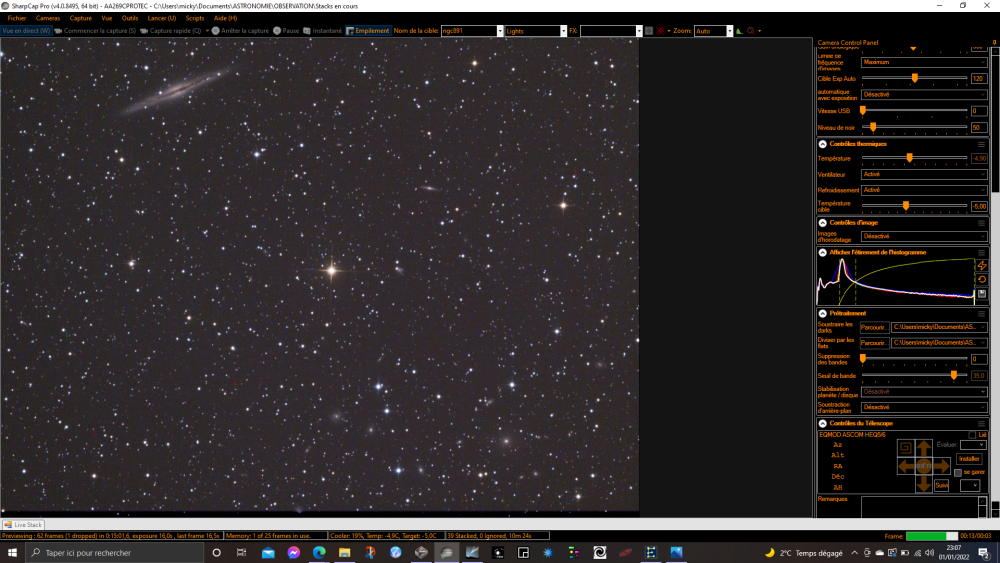Open the Refroidissement dropdown

[924, 190]
